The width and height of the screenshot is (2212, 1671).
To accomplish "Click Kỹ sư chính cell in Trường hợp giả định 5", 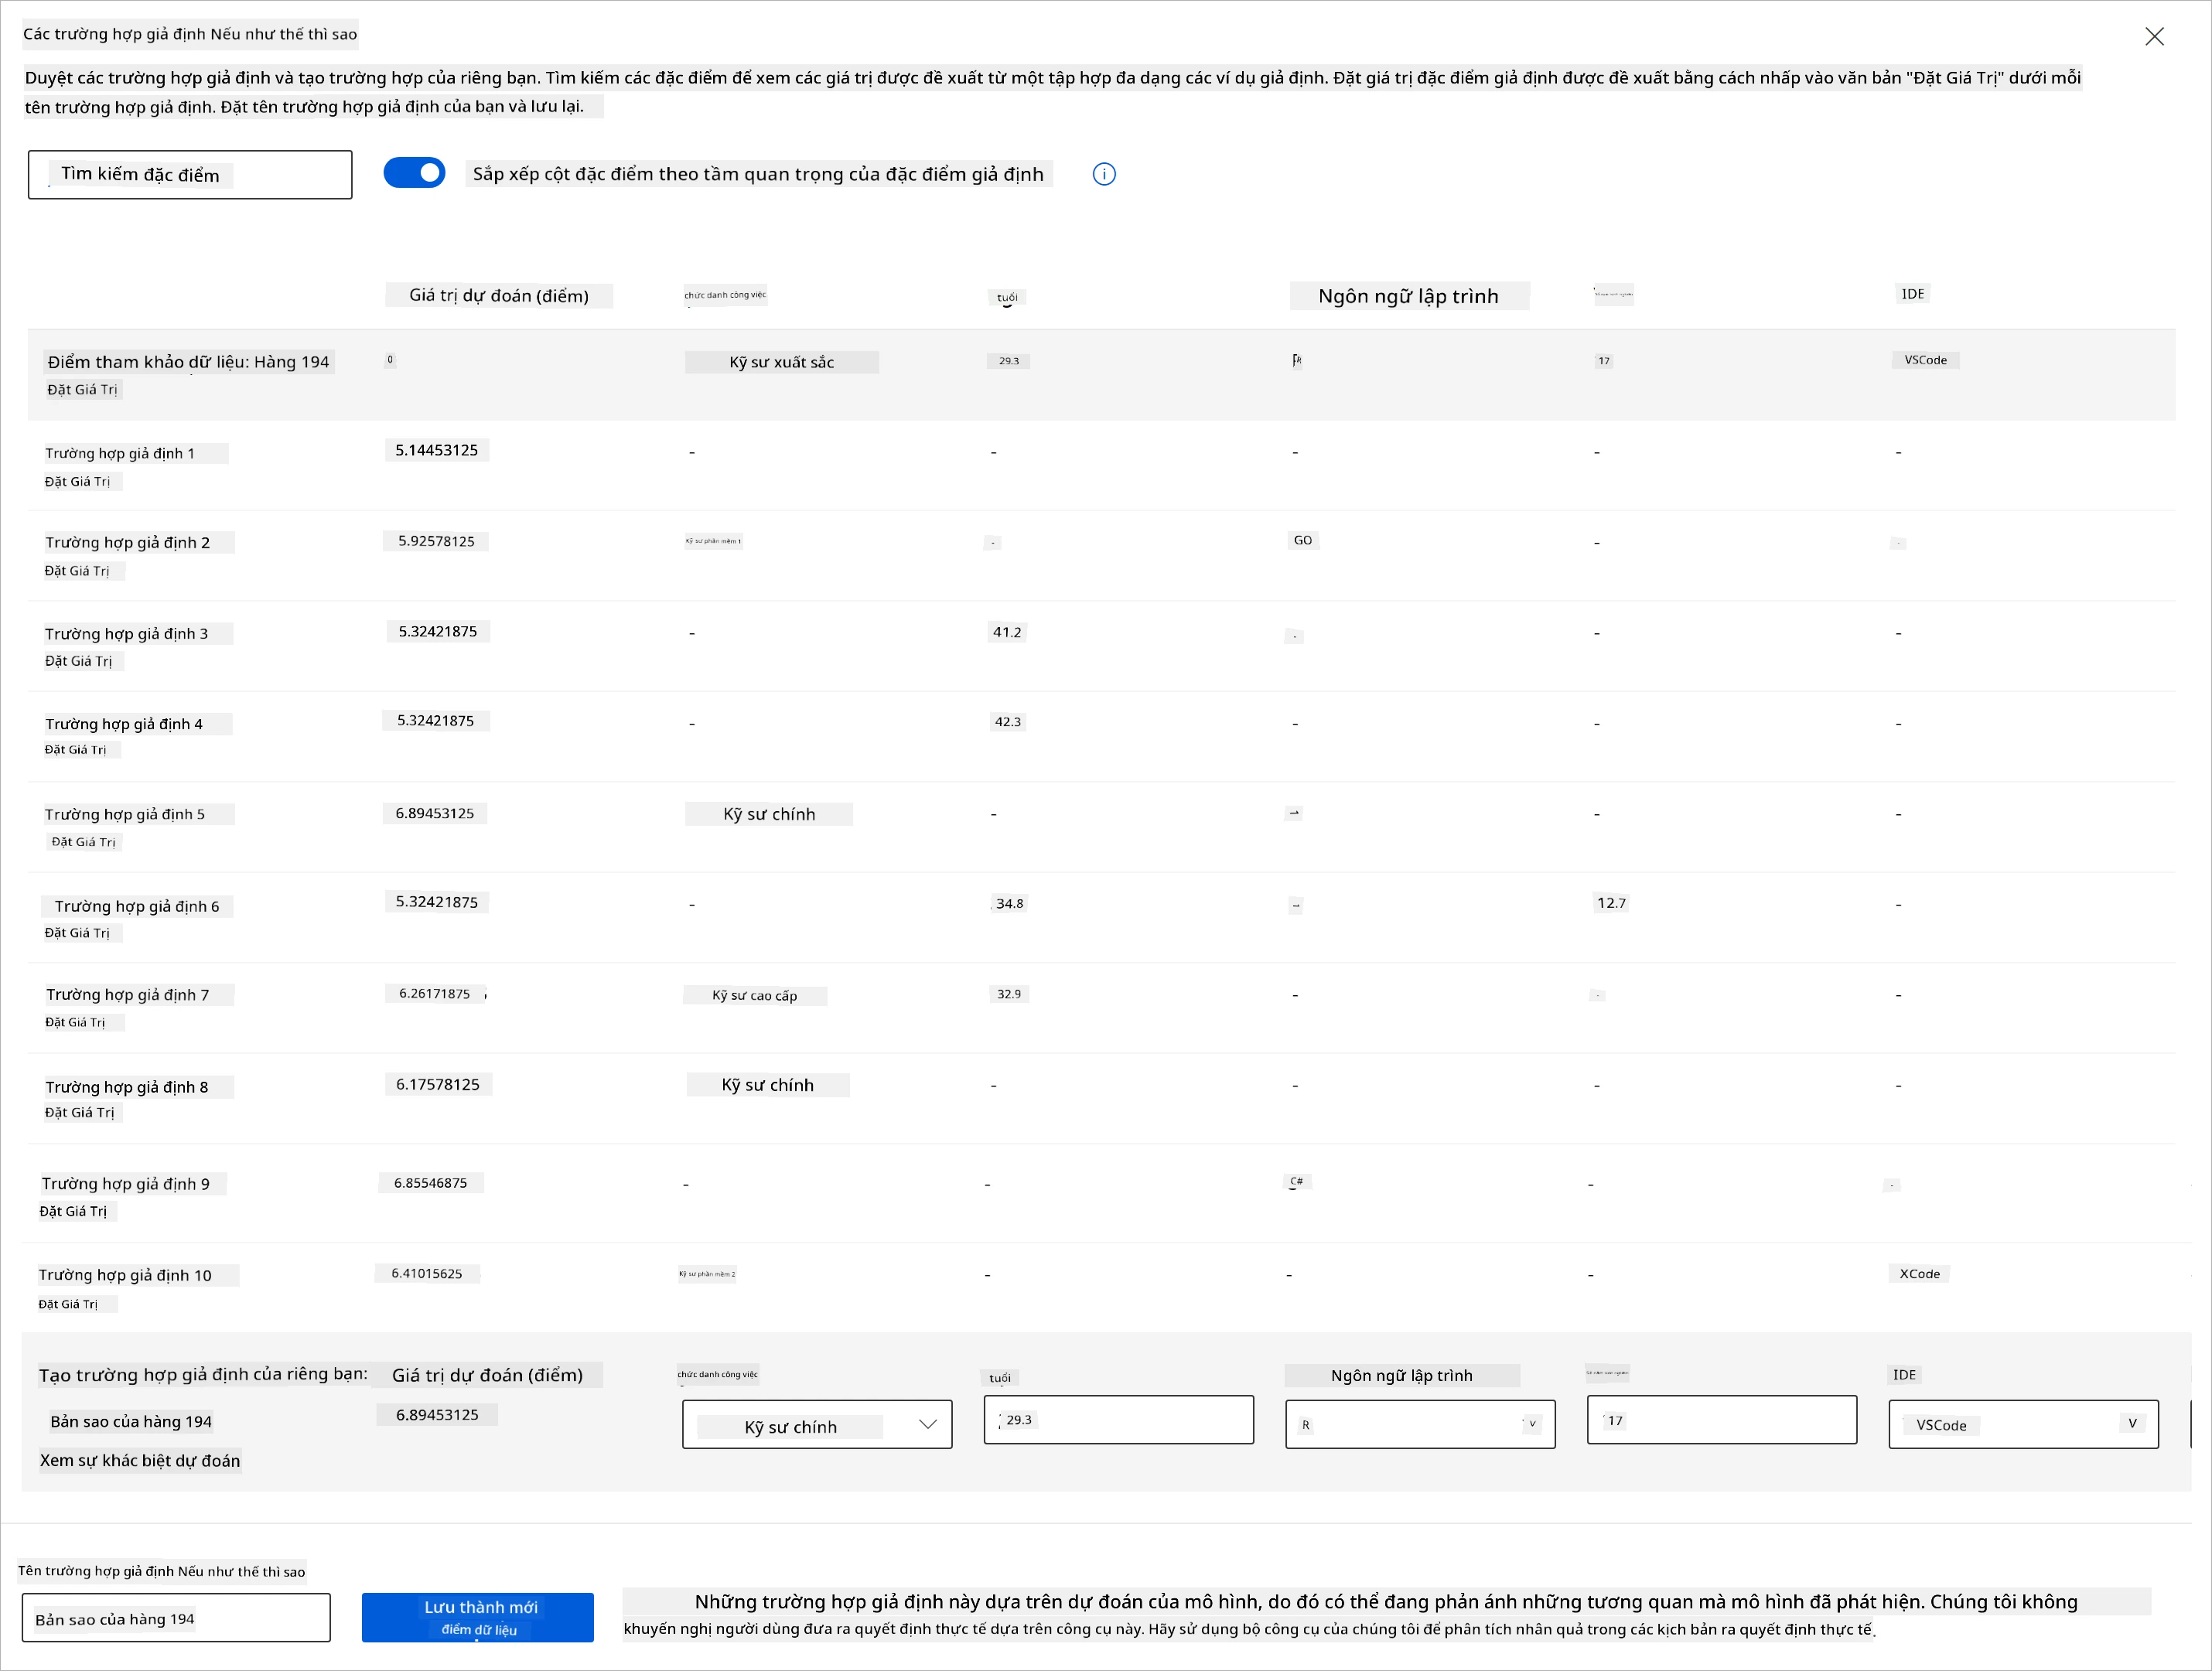I will click(x=769, y=814).
